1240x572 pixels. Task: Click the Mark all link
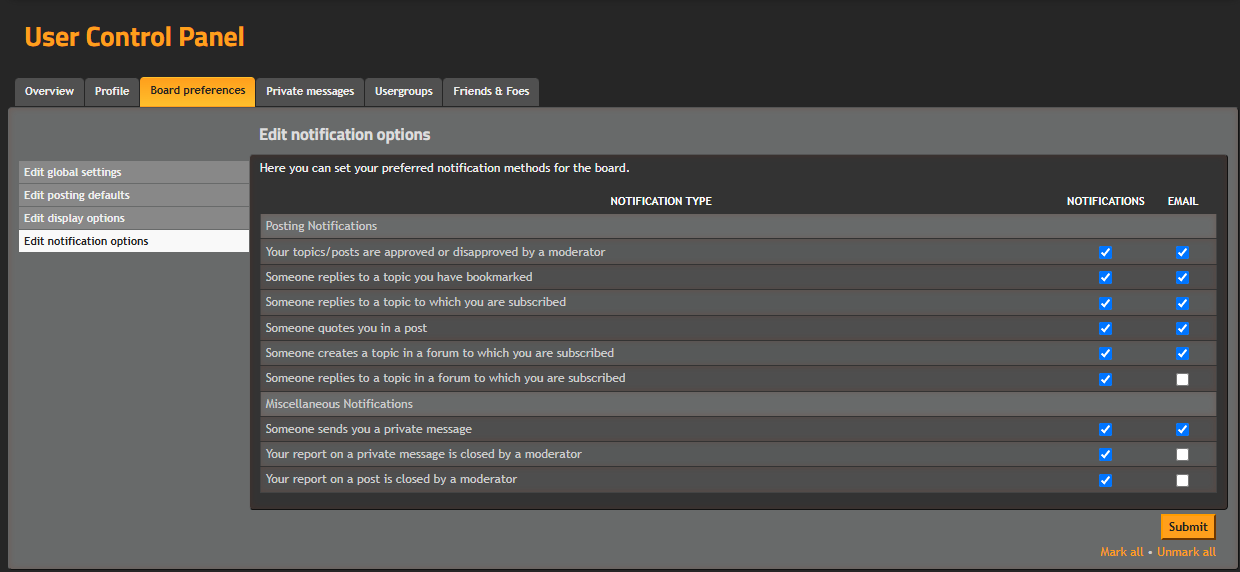pos(1121,552)
